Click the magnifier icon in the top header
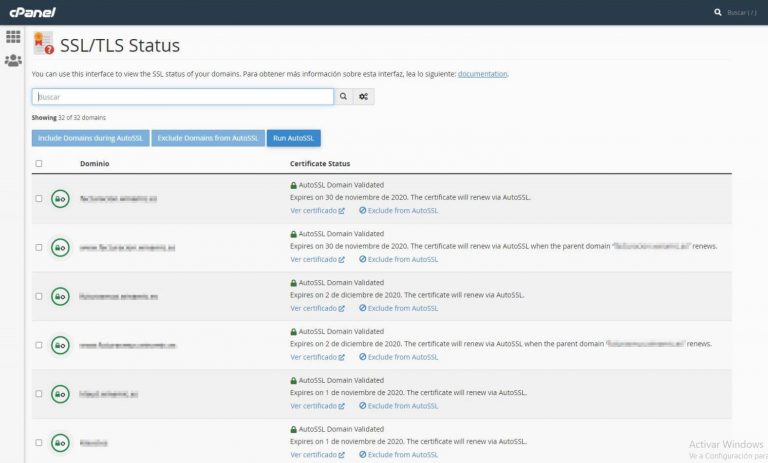Viewport: 768px width, 463px height. pyautogui.click(x=718, y=12)
